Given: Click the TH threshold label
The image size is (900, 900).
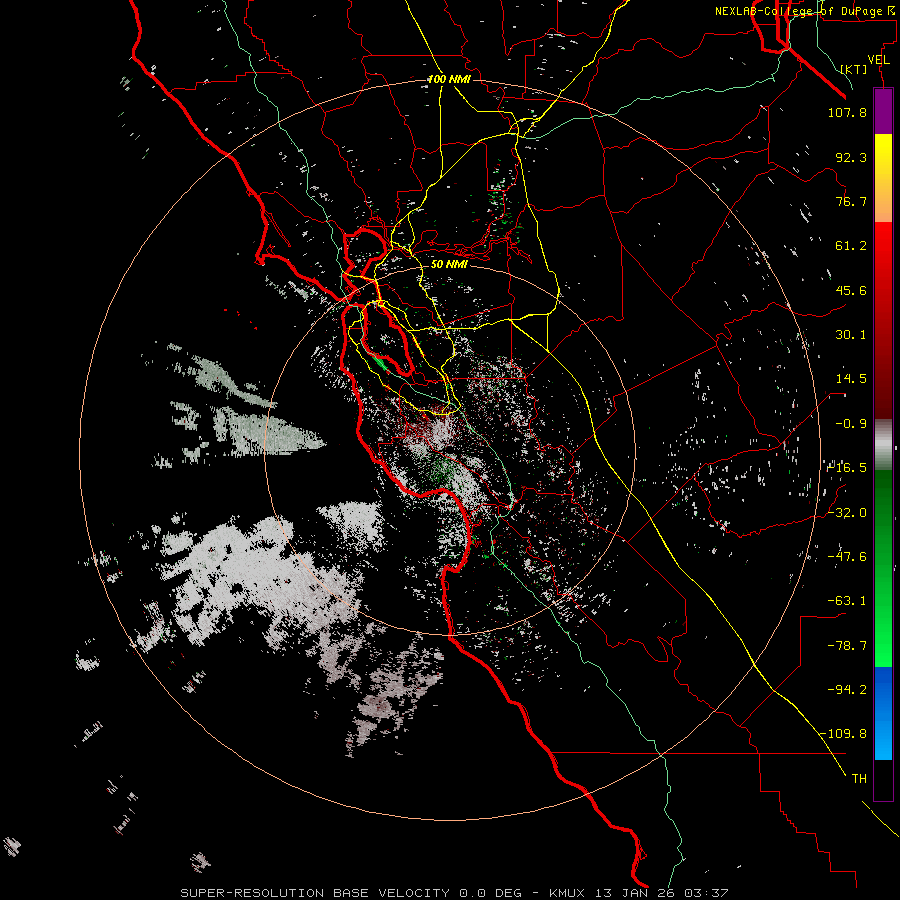Looking at the screenshot, I should [x=859, y=779].
